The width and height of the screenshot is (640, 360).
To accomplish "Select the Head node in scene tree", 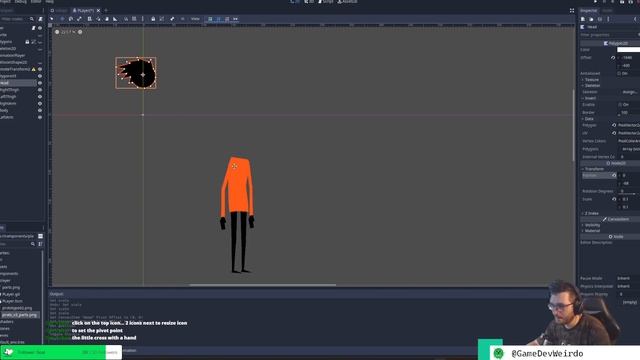I will click(18, 83).
